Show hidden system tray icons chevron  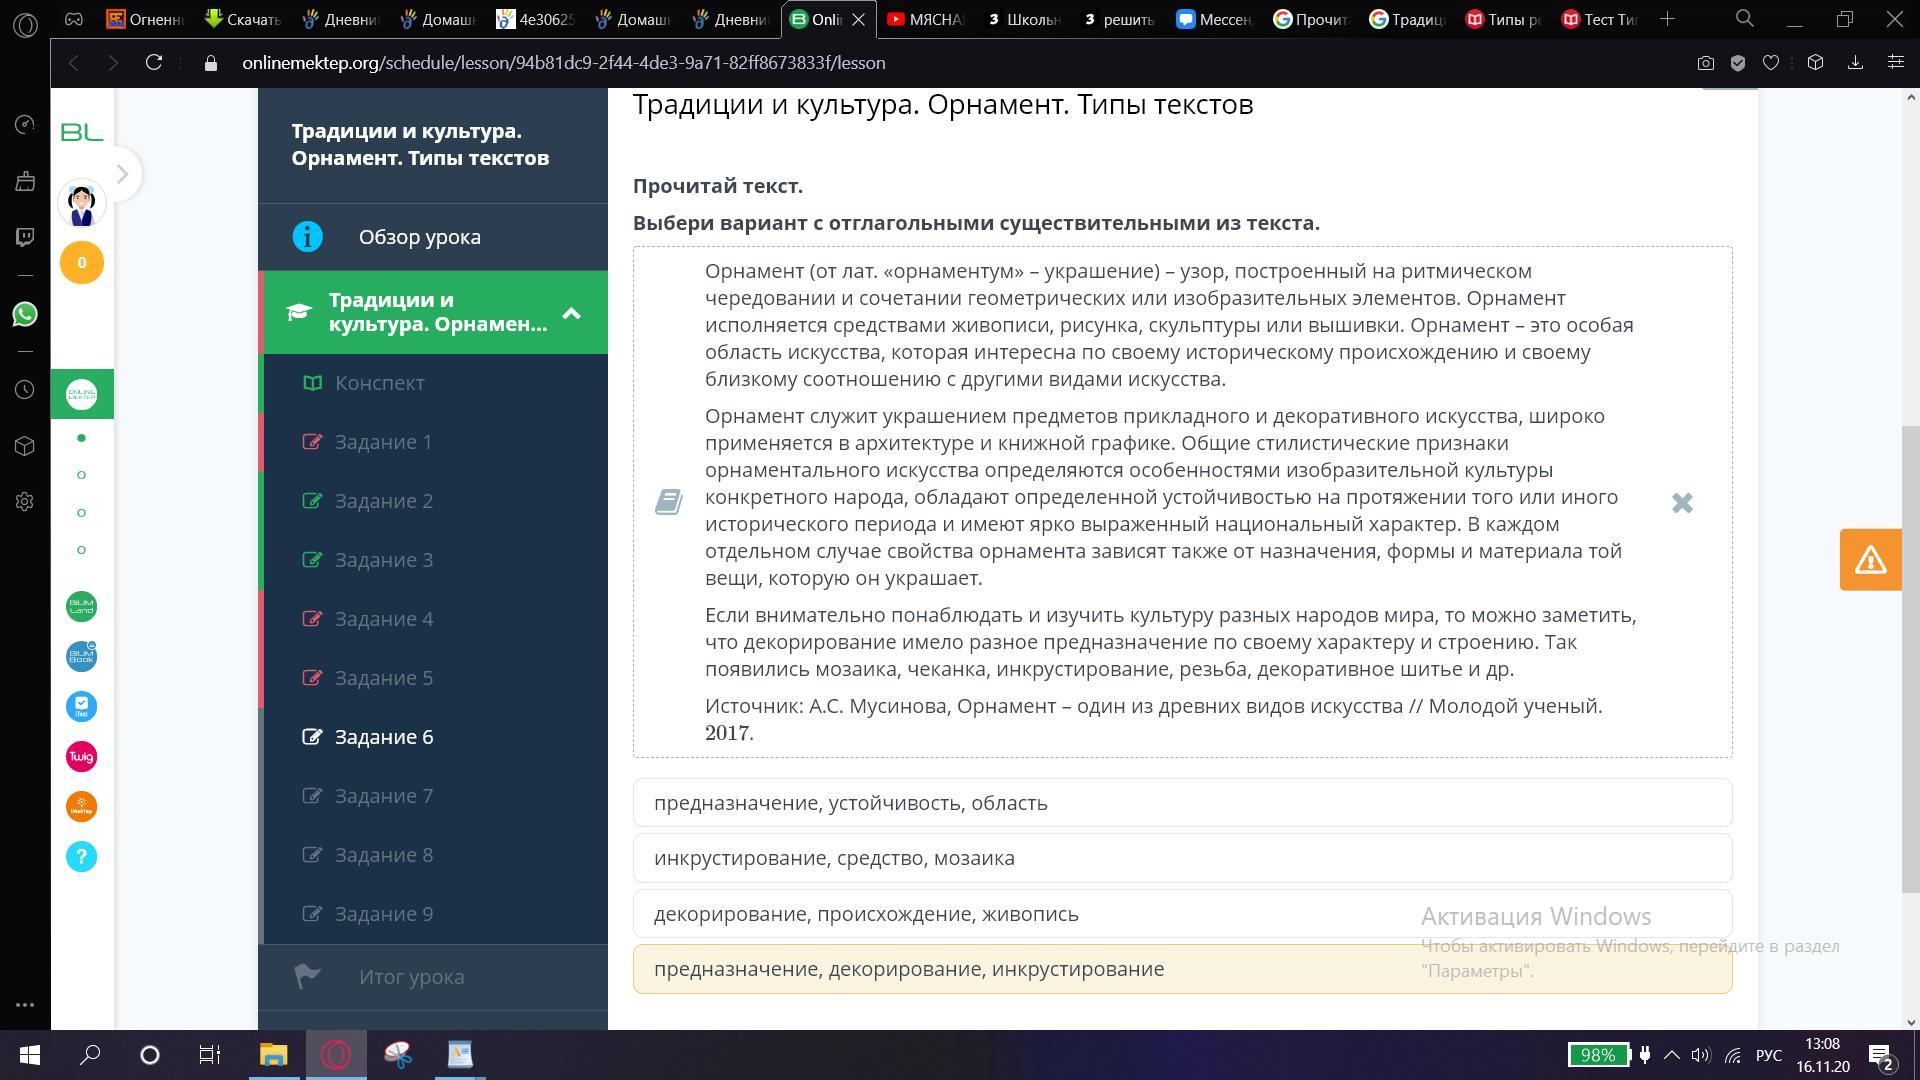(1671, 1055)
